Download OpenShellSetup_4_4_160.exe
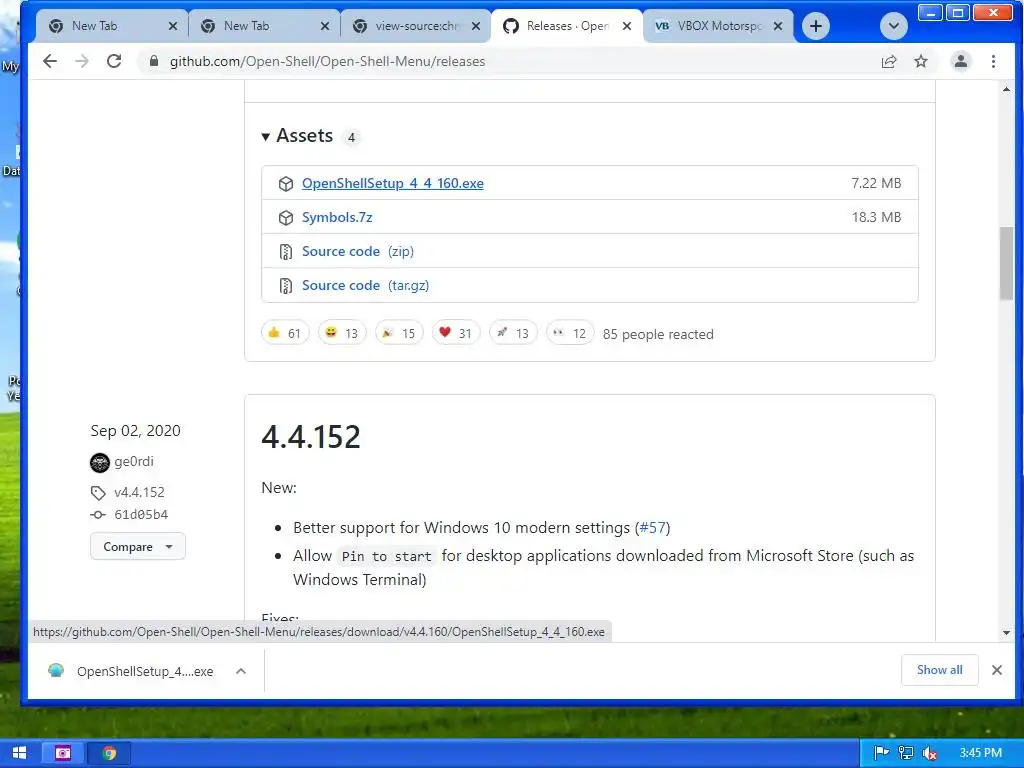Viewport: 1024px width, 768px height. 392,184
